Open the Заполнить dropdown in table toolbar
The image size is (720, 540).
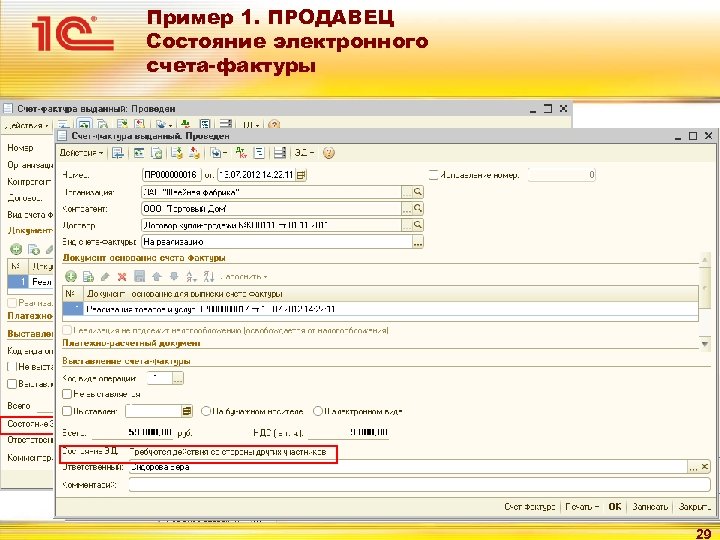click(244, 277)
